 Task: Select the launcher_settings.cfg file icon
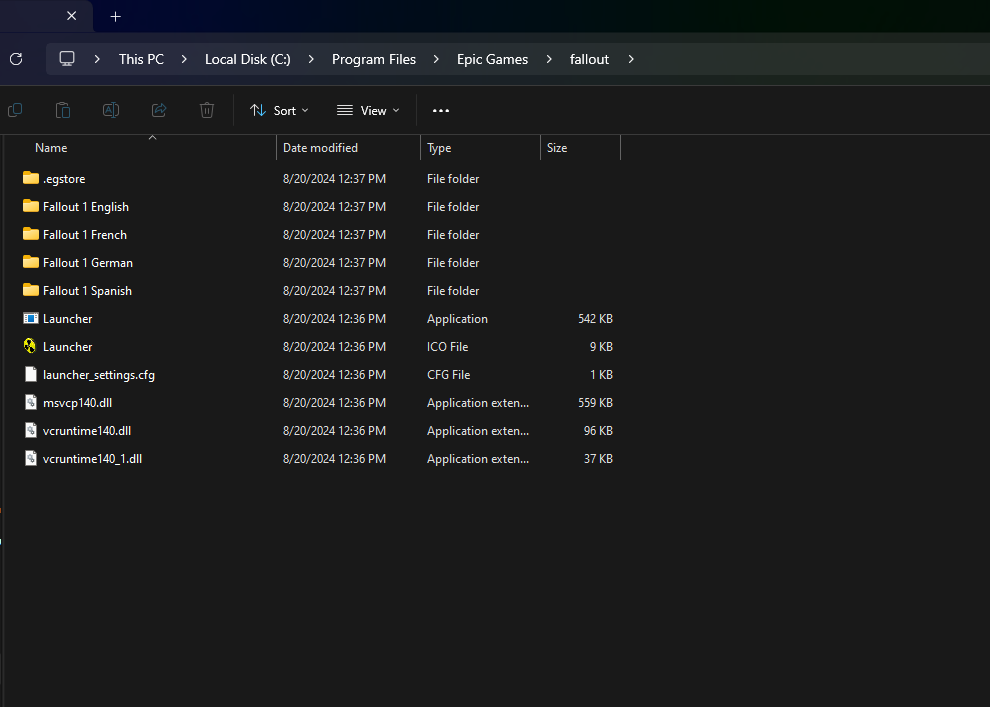click(31, 374)
